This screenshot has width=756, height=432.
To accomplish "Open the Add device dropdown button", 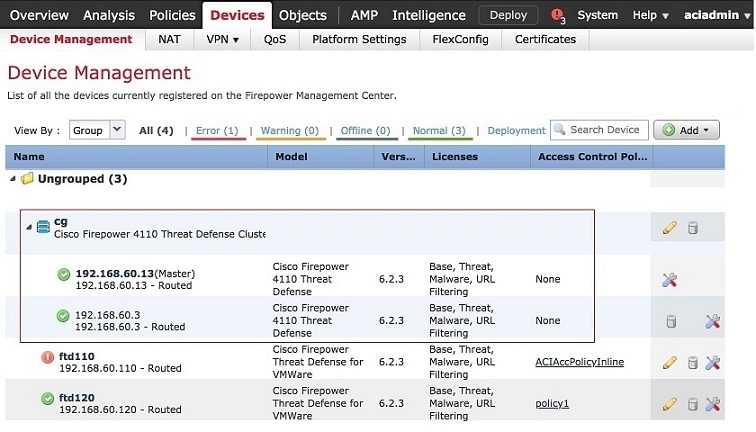I will coord(686,130).
